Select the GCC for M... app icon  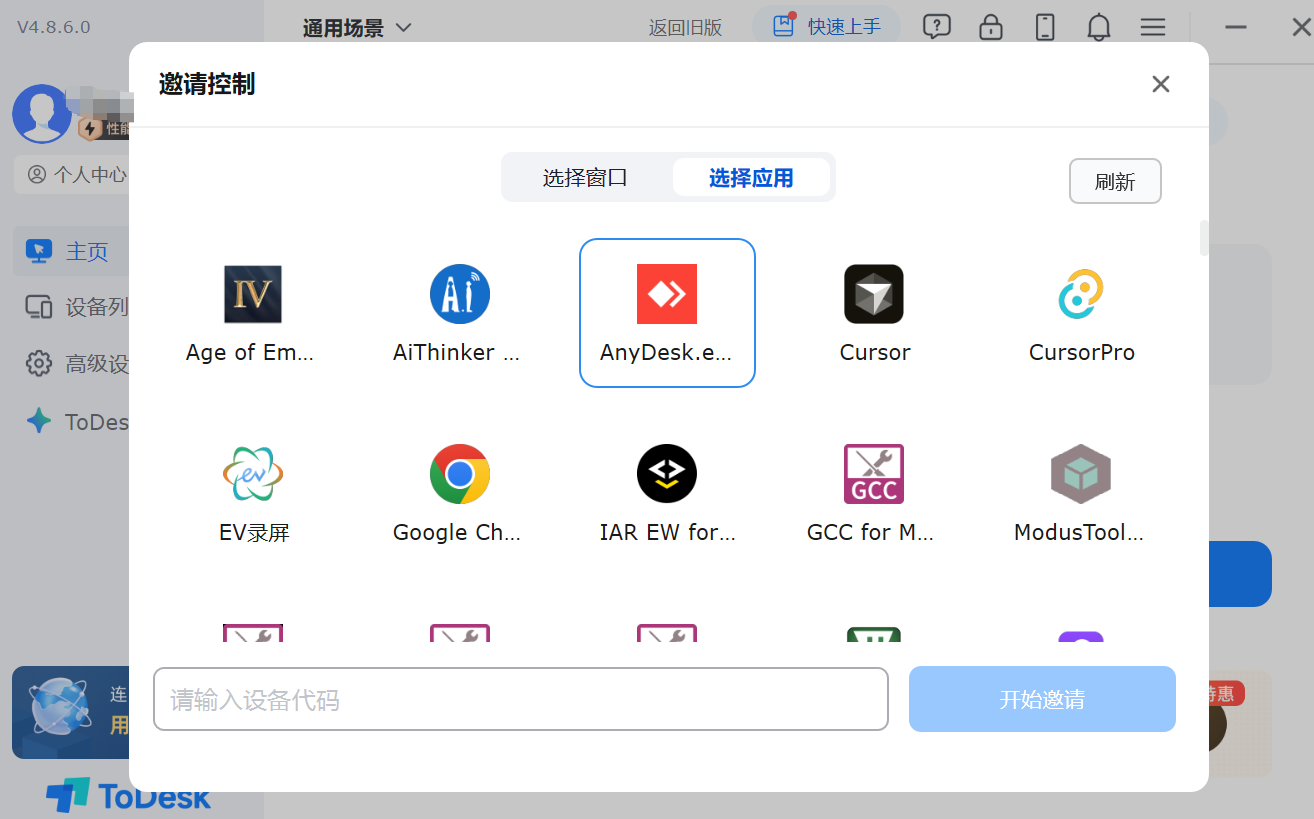pos(874,474)
